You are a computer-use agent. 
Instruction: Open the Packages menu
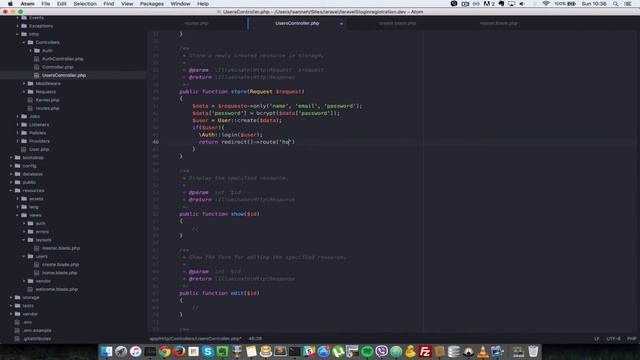151,4
